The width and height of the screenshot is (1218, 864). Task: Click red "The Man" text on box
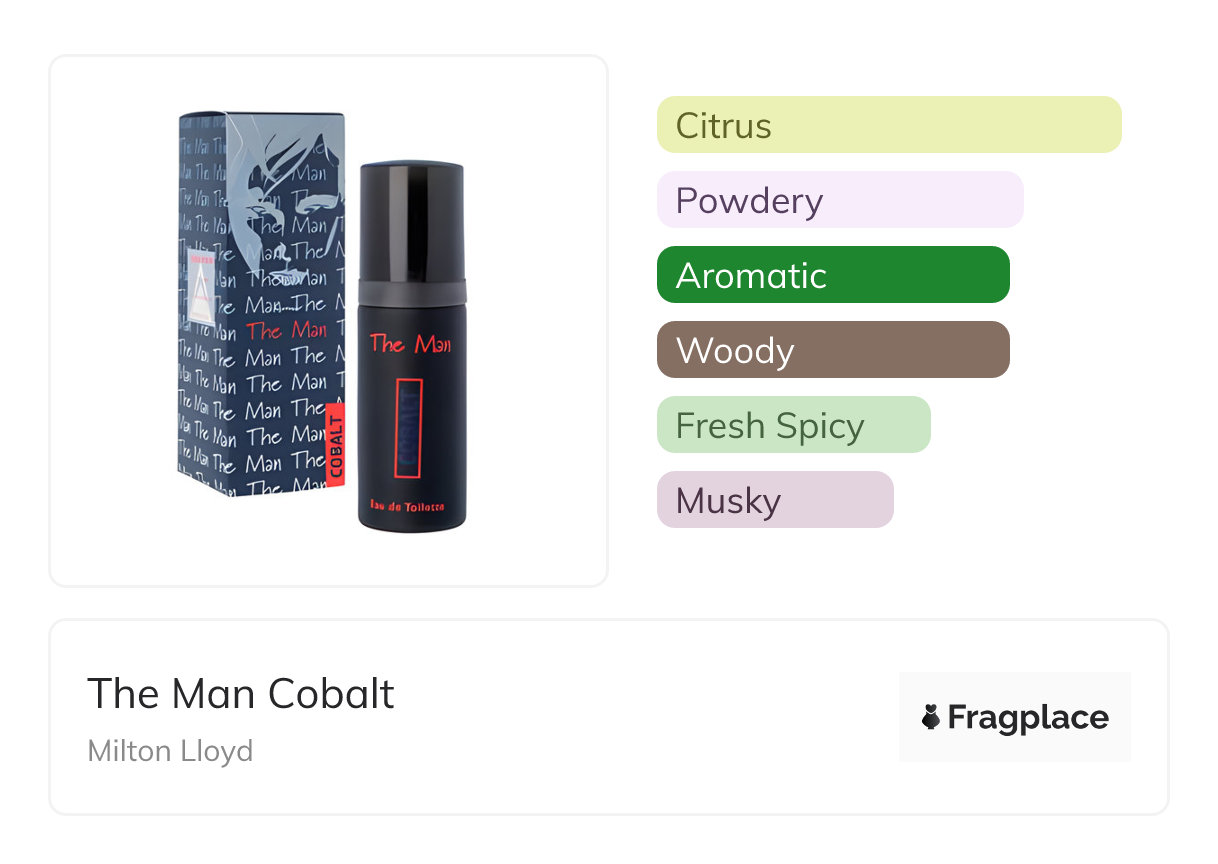point(287,330)
